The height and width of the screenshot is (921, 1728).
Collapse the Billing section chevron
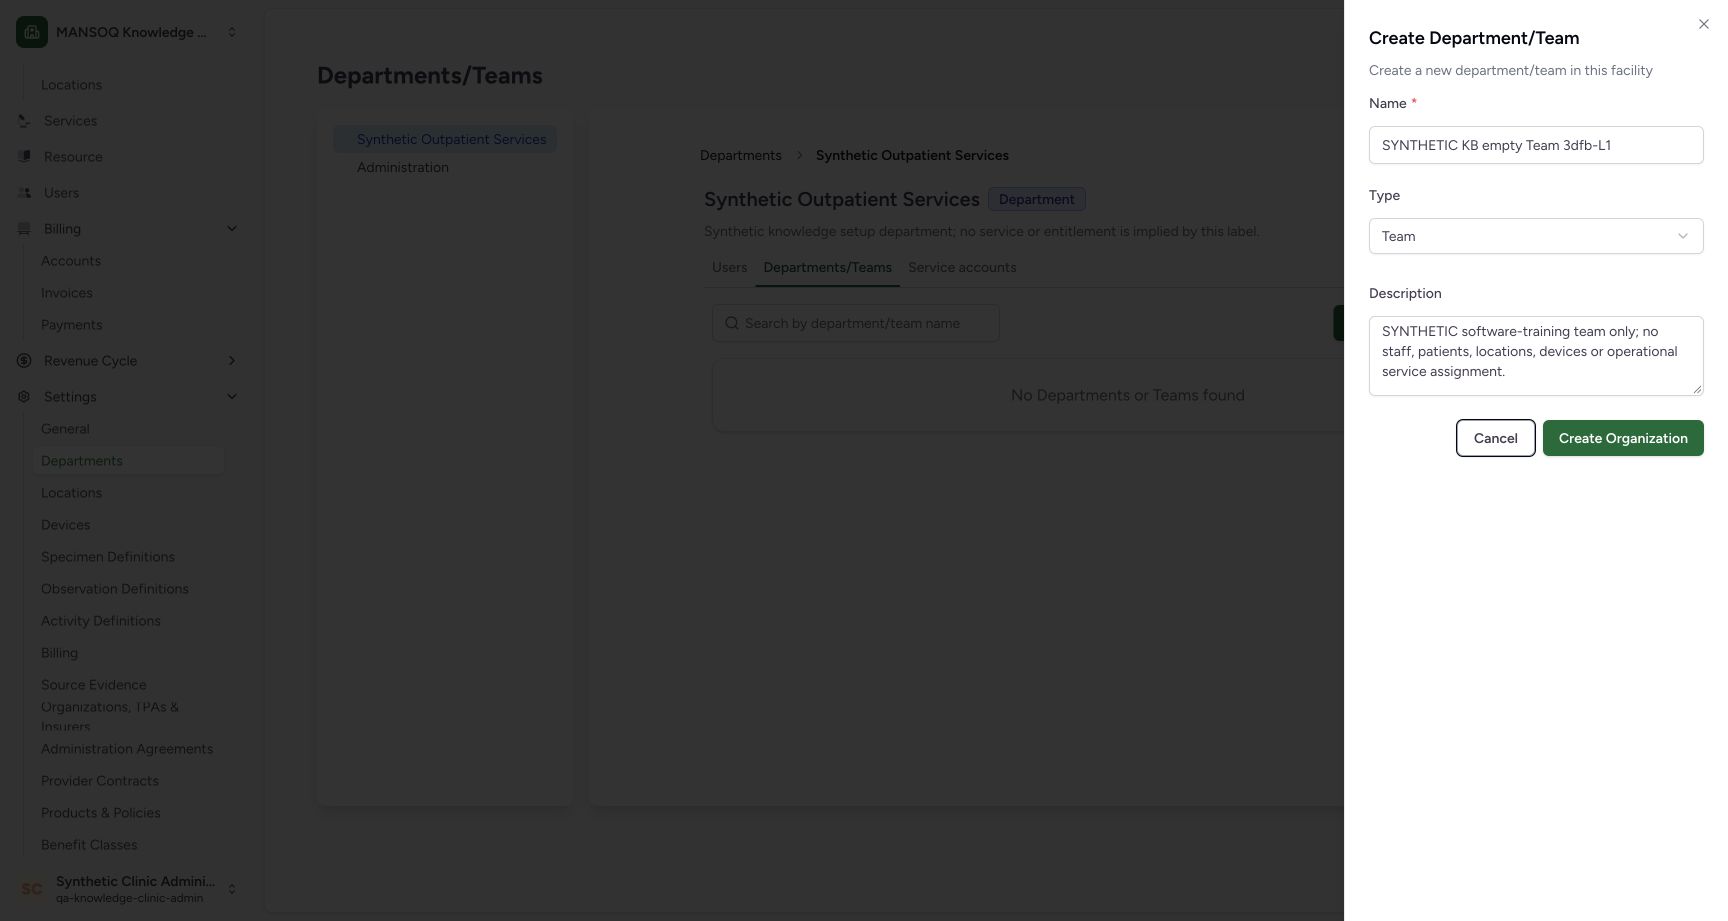coord(232,229)
